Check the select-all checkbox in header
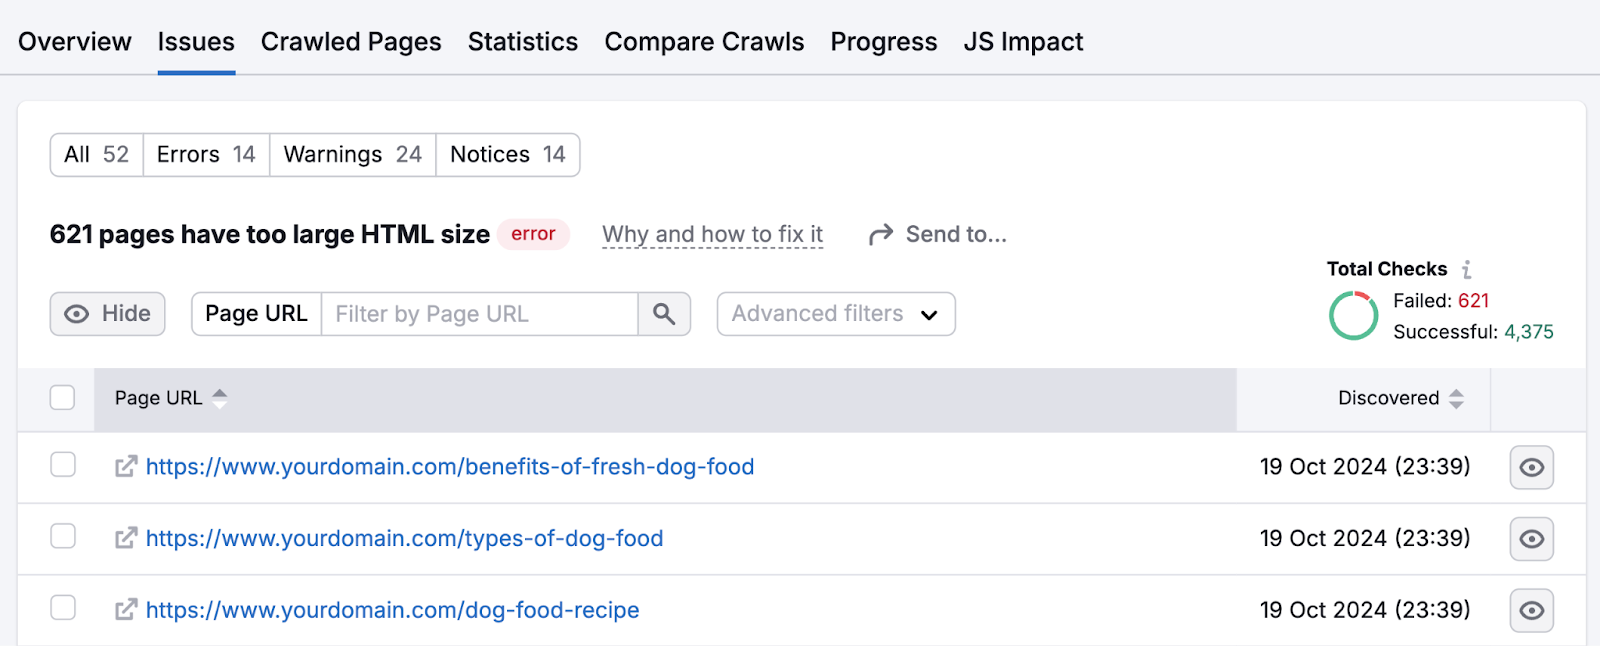 63,398
